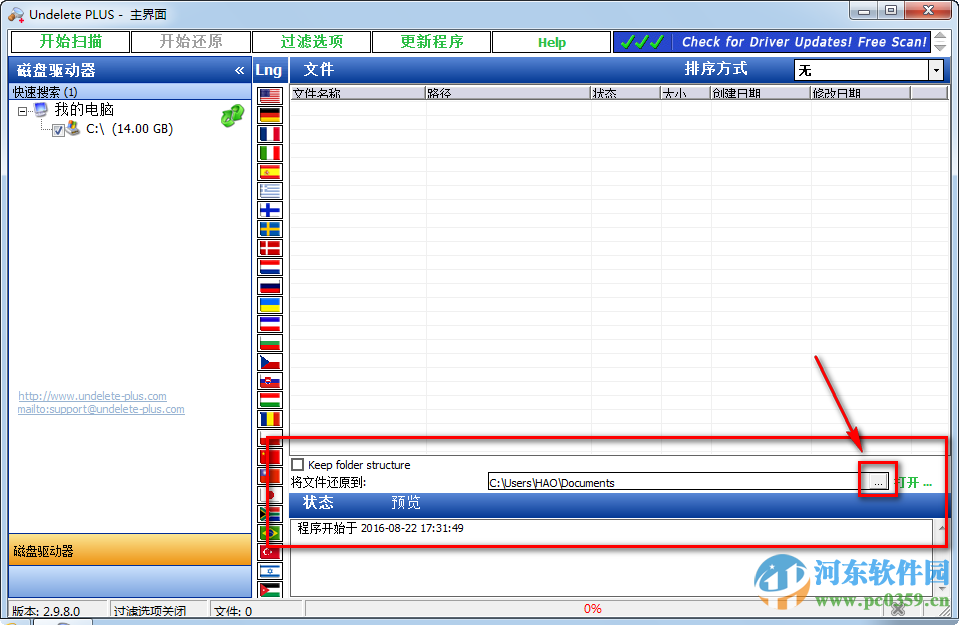The height and width of the screenshot is (625, 959).
Task: Click the ... browse button for restore path
Action: pyautogui.click(x=877, y=481)
